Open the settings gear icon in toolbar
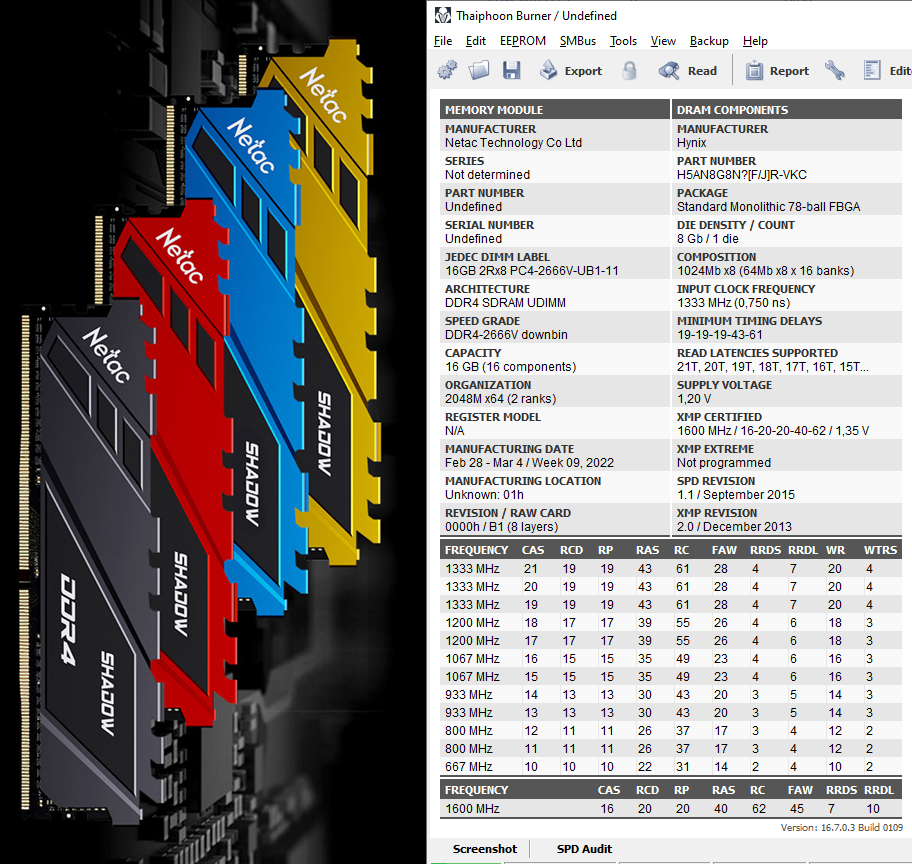 [x=447, y=70]
